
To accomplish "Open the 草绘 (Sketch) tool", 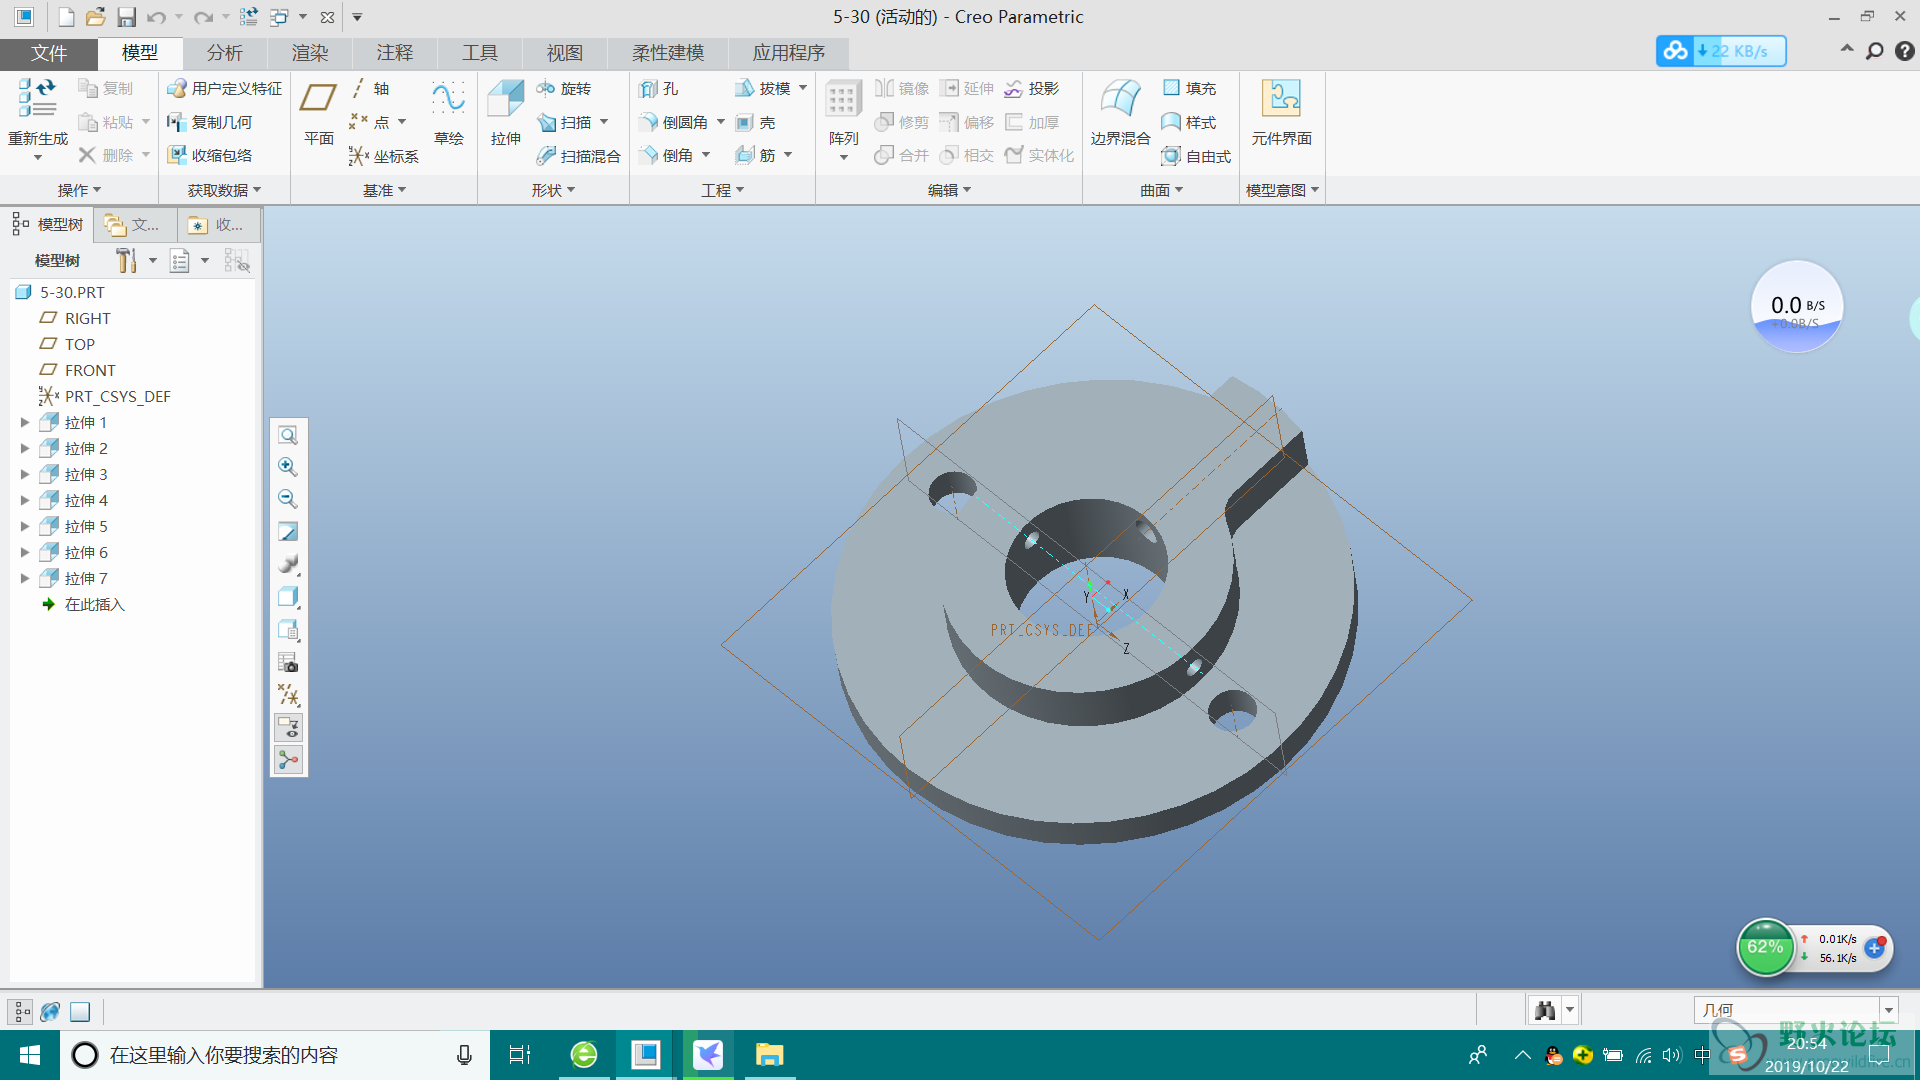I will (448, 113).
